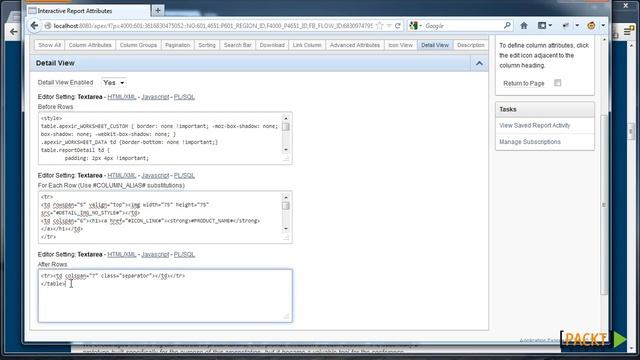Click Javascript link above For Each Row
The width and height of the screenshot is (640, 360).
pos(155,176)
